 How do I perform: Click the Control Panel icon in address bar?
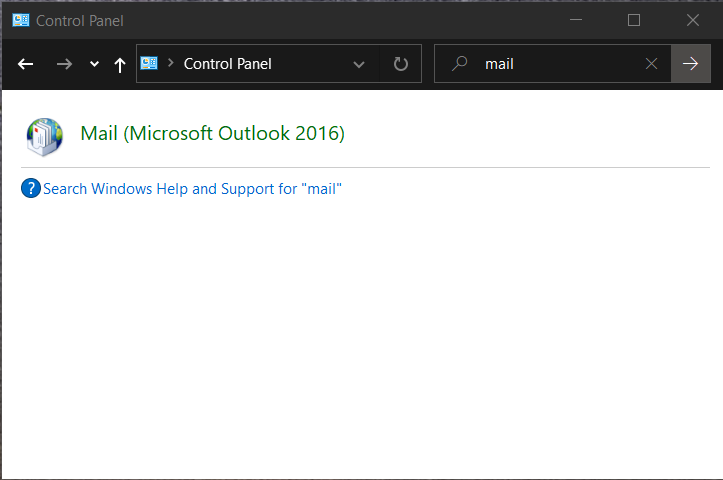click(x=150, y=63)
